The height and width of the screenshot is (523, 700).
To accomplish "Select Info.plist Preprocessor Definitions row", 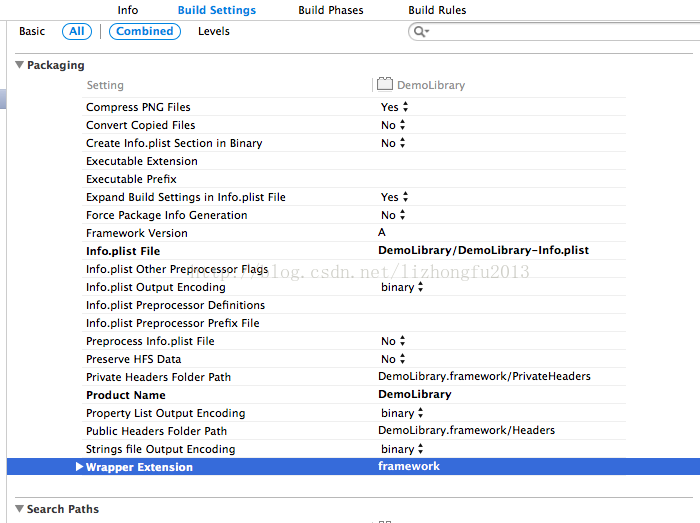I will coord(354,305).
